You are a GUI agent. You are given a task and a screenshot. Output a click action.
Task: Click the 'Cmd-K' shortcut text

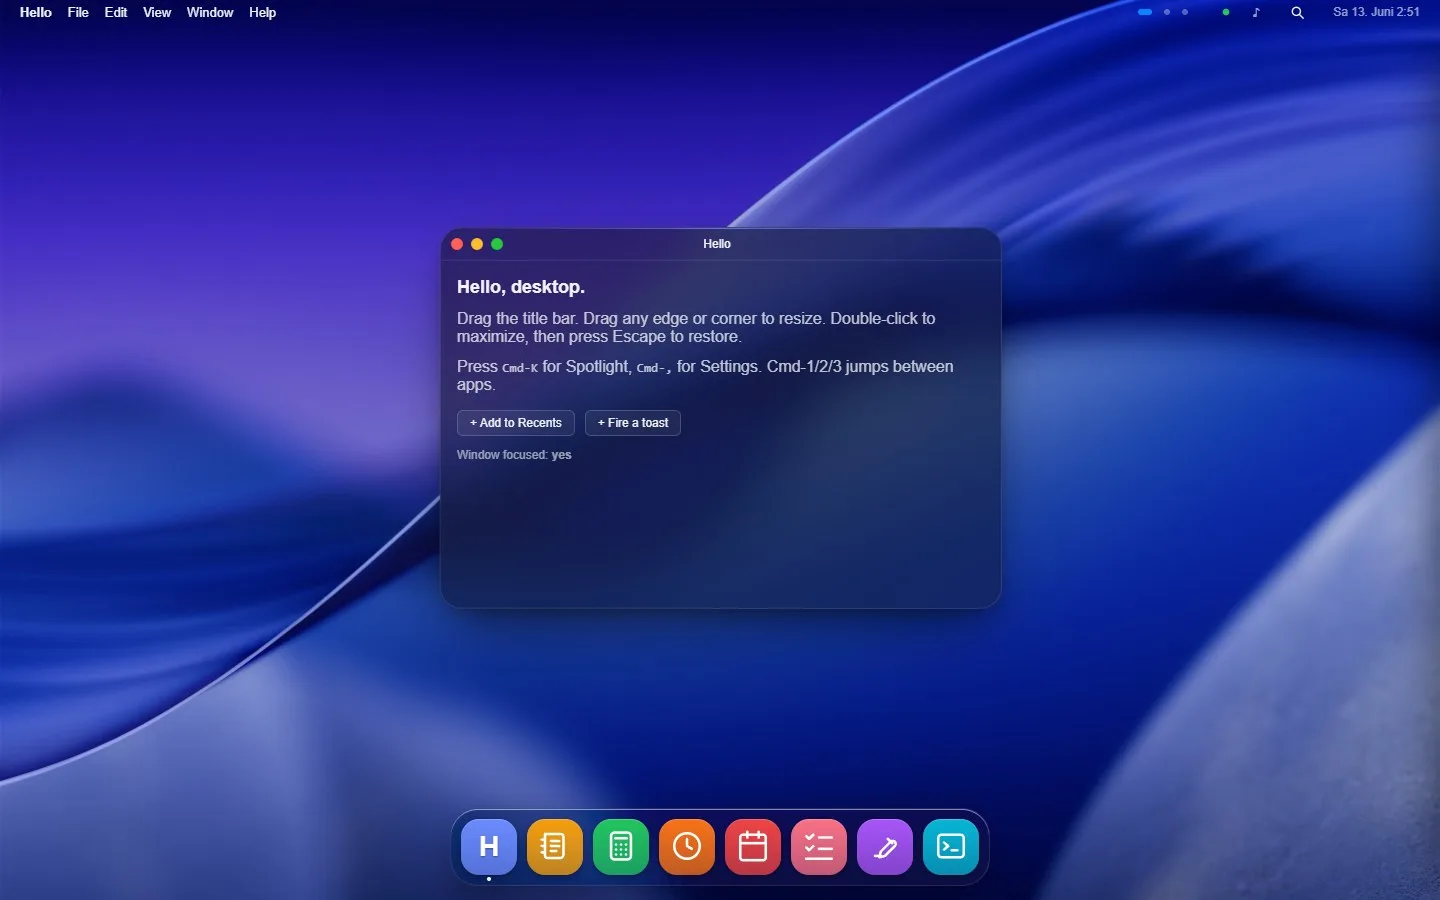click(x=520, y=368)
